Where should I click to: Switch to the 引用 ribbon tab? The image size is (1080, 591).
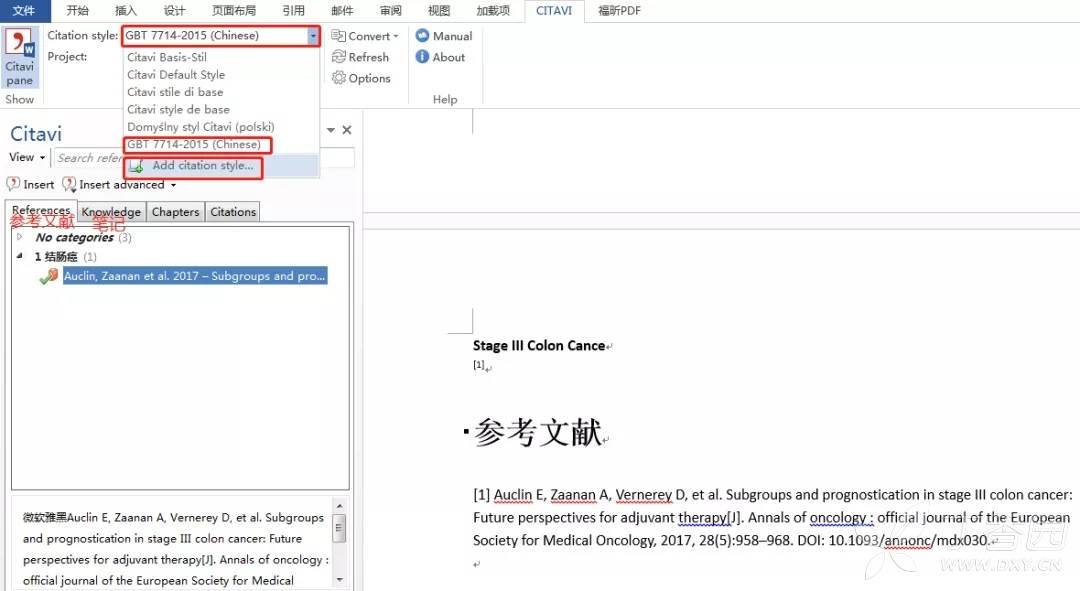pos(293,10)
